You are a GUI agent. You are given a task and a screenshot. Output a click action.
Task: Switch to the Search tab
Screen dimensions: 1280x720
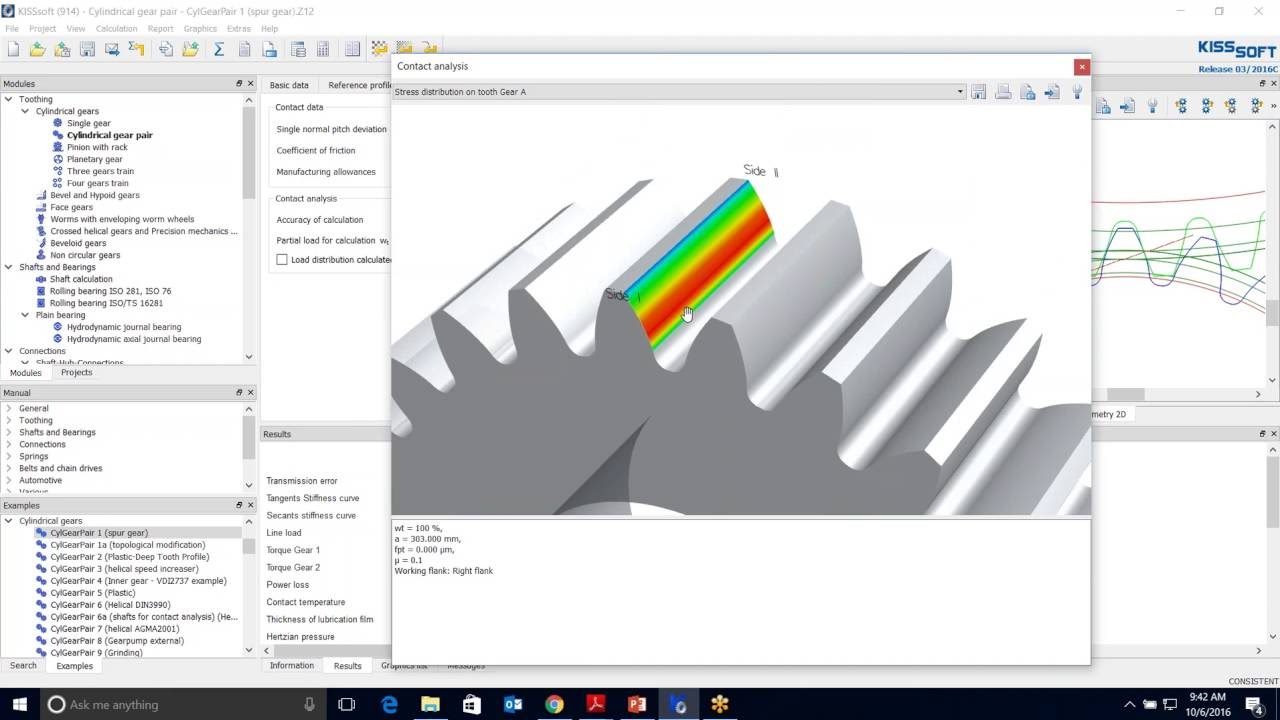23,665
